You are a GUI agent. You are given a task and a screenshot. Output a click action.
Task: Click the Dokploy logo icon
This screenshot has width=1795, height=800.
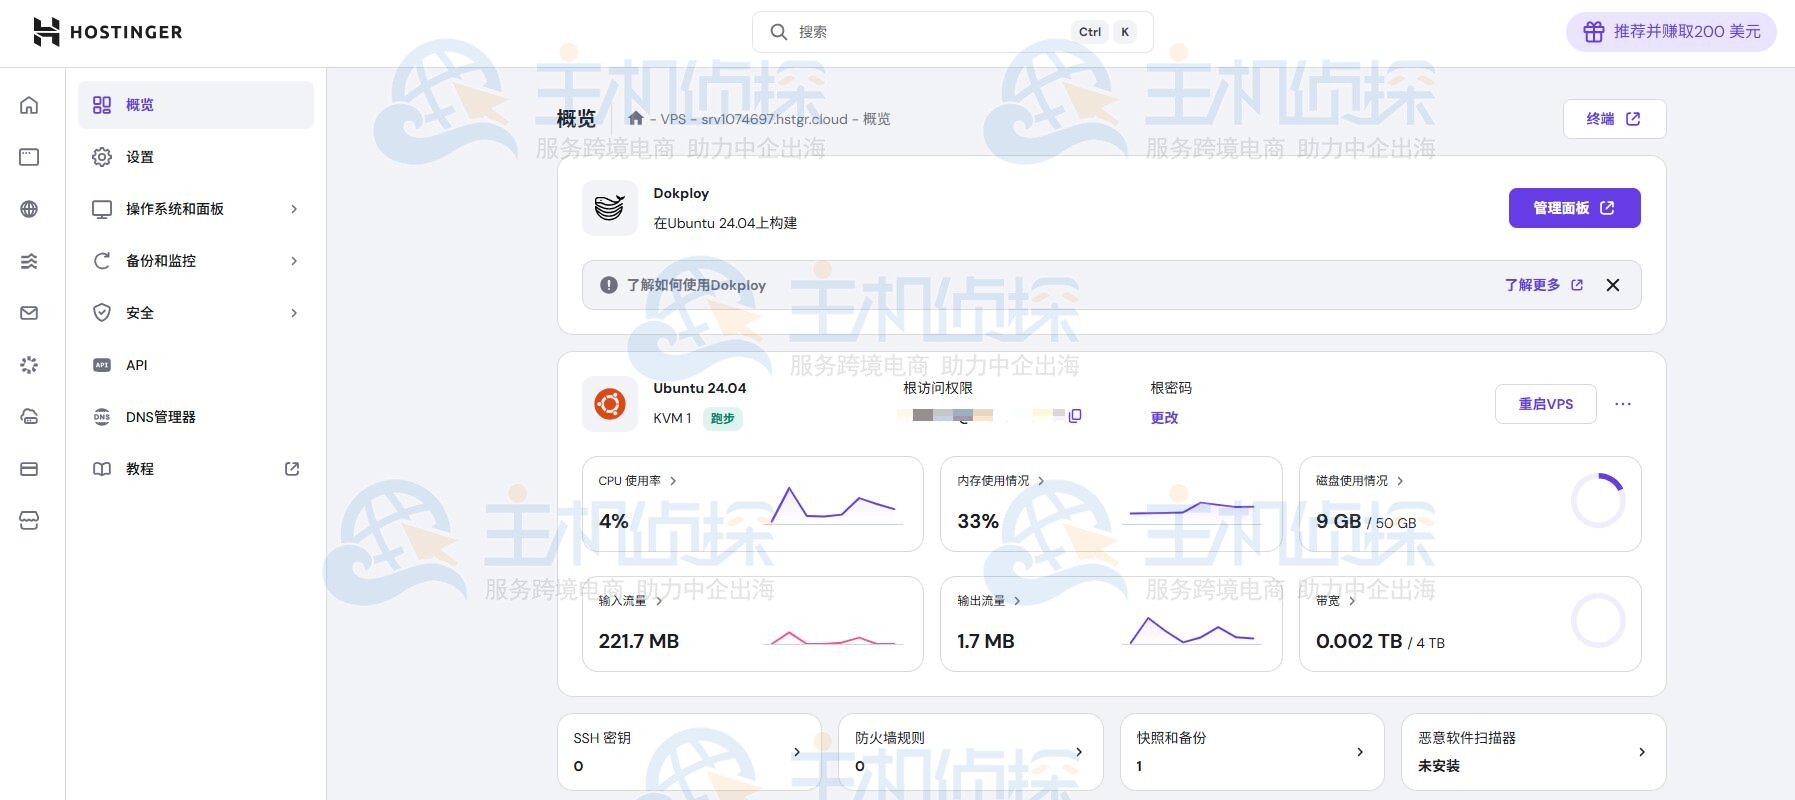610,208
